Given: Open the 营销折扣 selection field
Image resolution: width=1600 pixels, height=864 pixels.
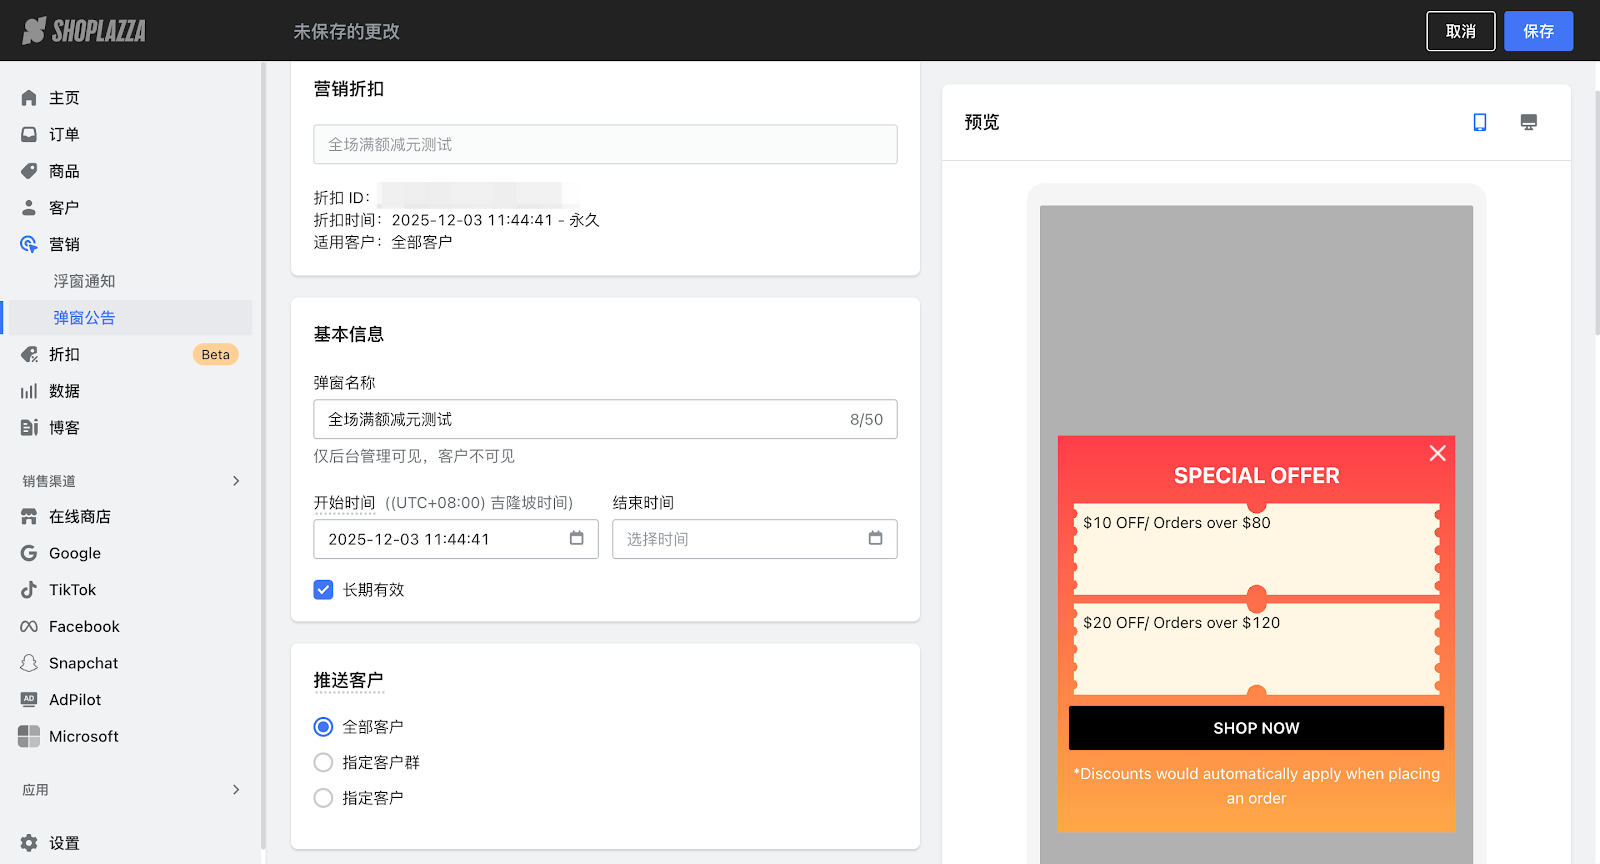Looking at the screenshot, I should point(605,144).
